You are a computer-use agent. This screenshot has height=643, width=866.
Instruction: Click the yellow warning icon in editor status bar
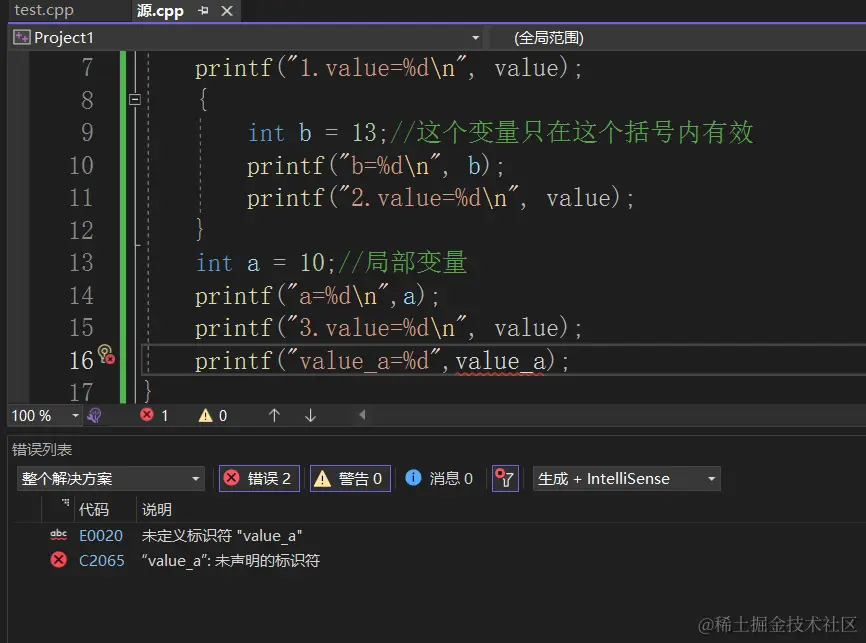[203, 415]
